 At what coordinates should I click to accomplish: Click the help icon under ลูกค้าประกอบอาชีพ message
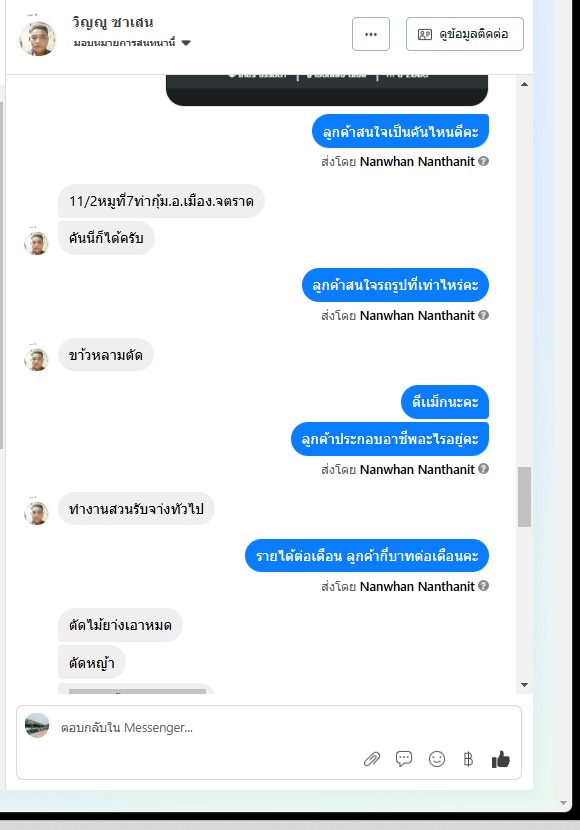483,468
